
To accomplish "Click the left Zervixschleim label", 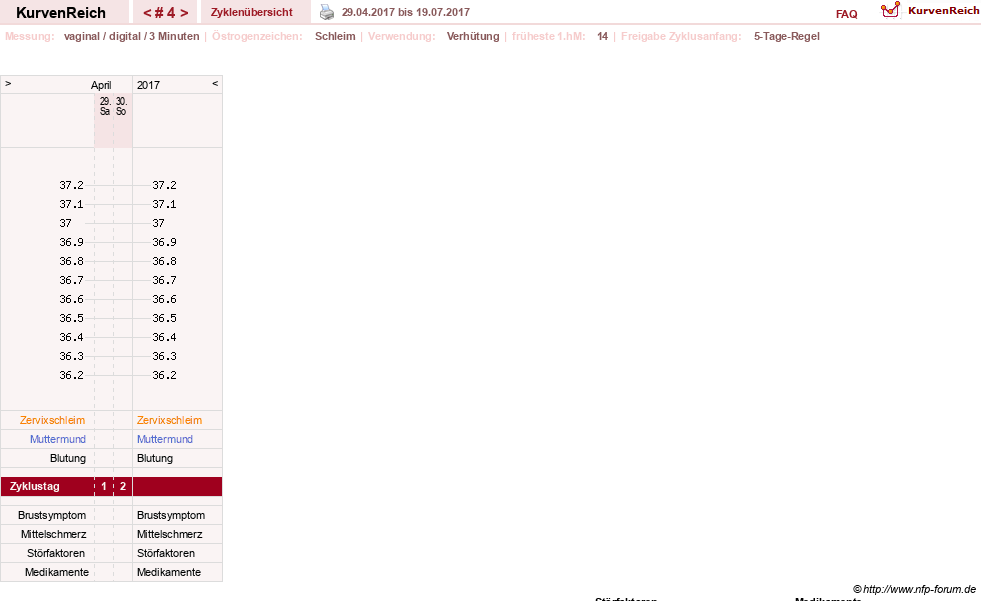I will [52, 420].
